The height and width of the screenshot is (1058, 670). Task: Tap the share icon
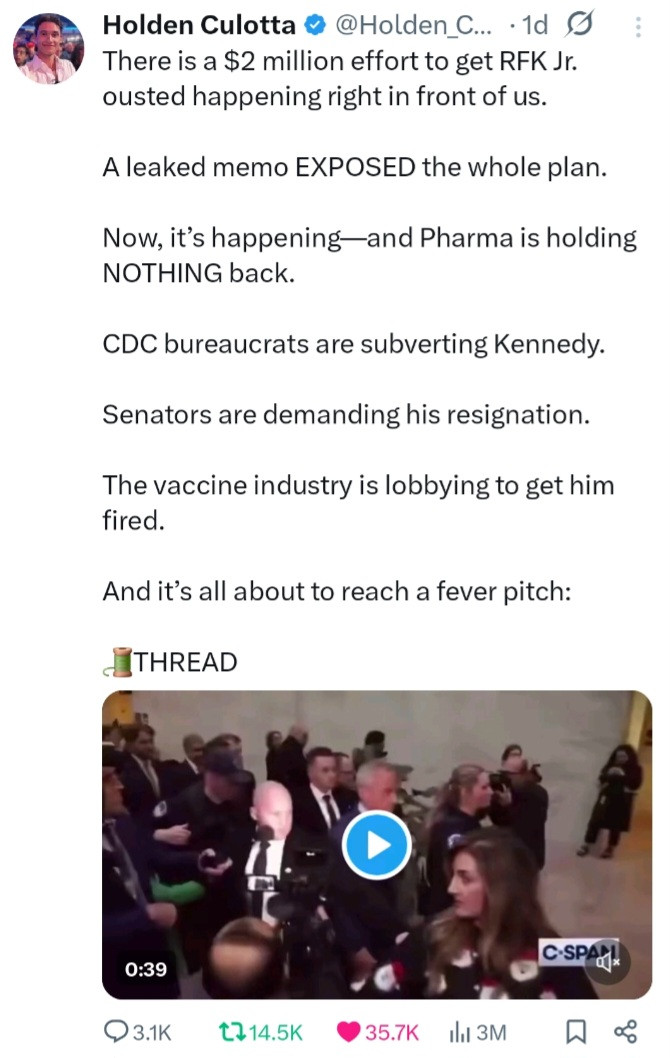[625, 1031]
